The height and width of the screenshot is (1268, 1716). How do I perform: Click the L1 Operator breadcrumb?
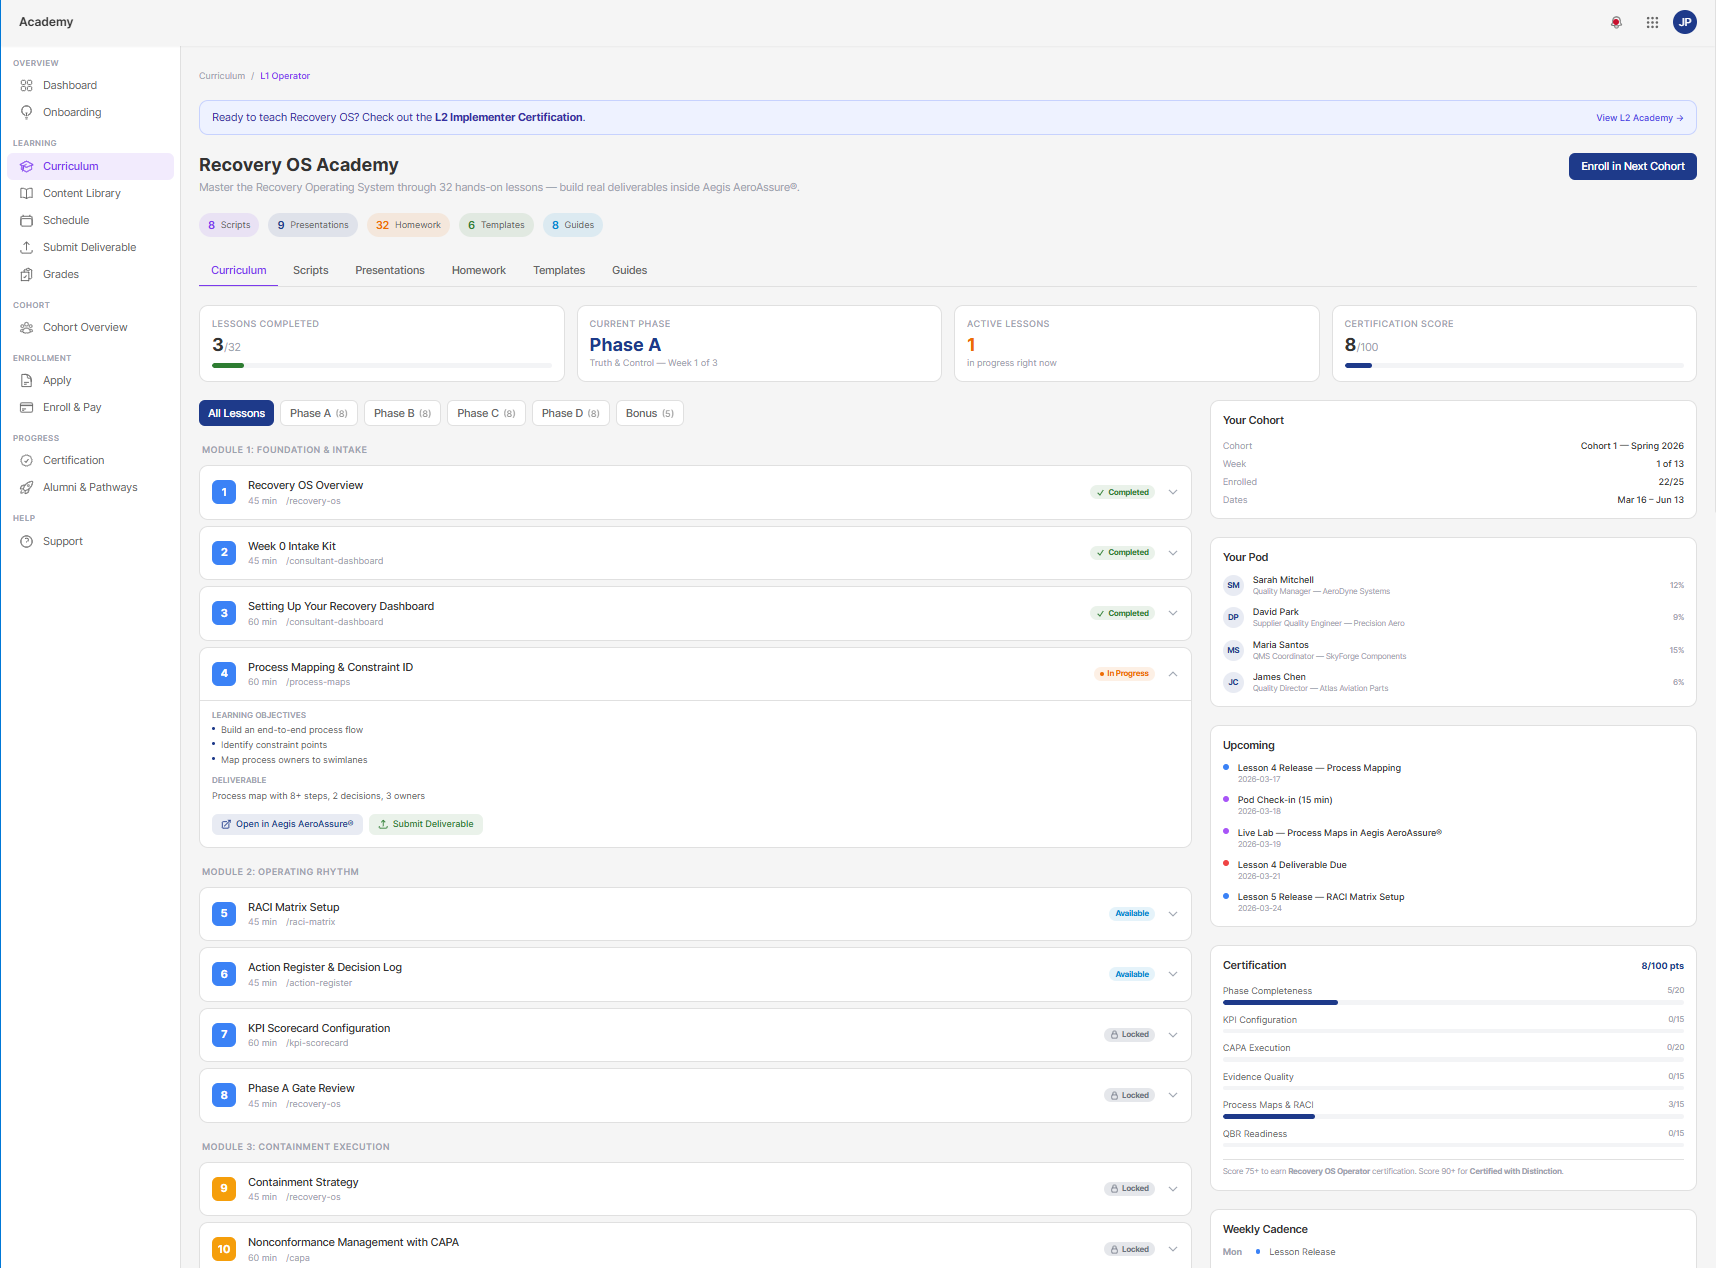285,76
